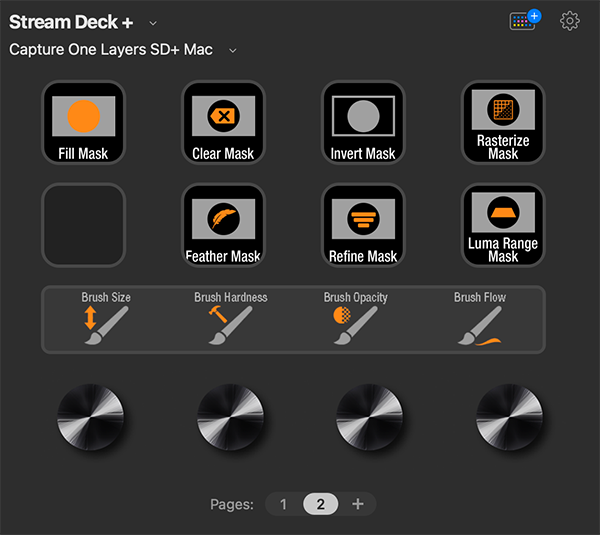
Task: Select the Fill Mask key
Action: tap(83, 122)
